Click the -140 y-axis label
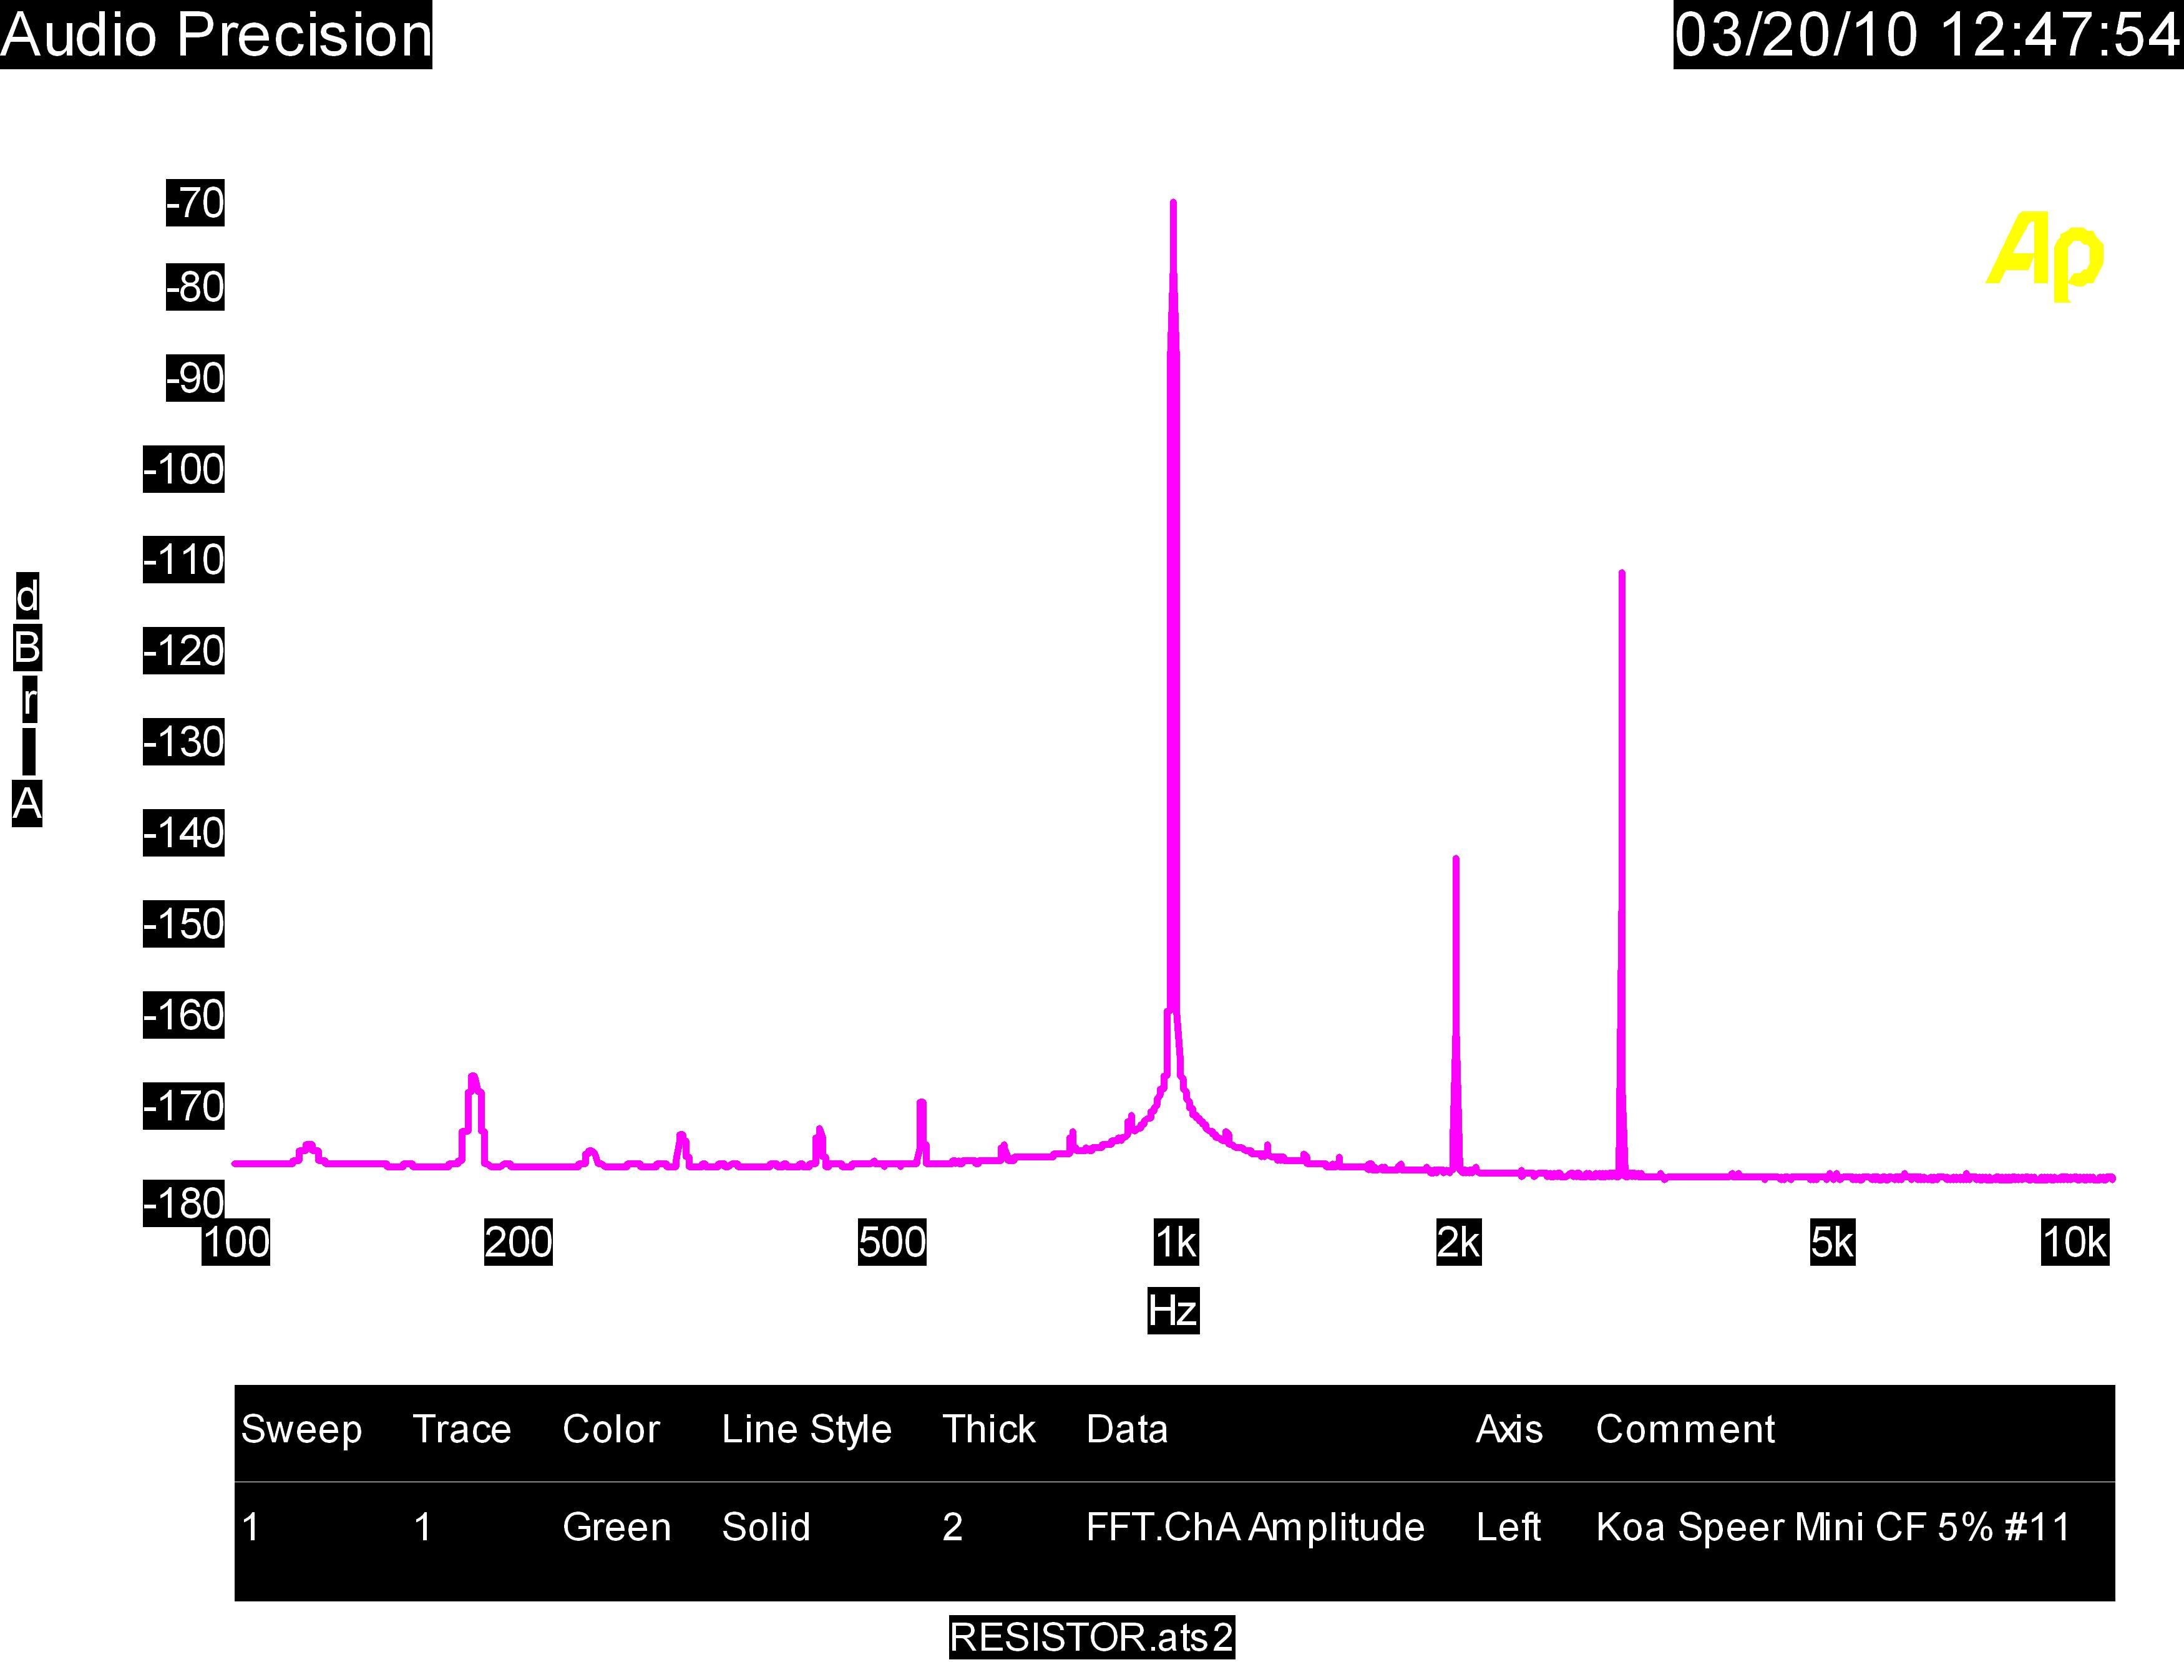Image resolution: width=2184 pixels, height=1680 pixels. pos(184,833)
